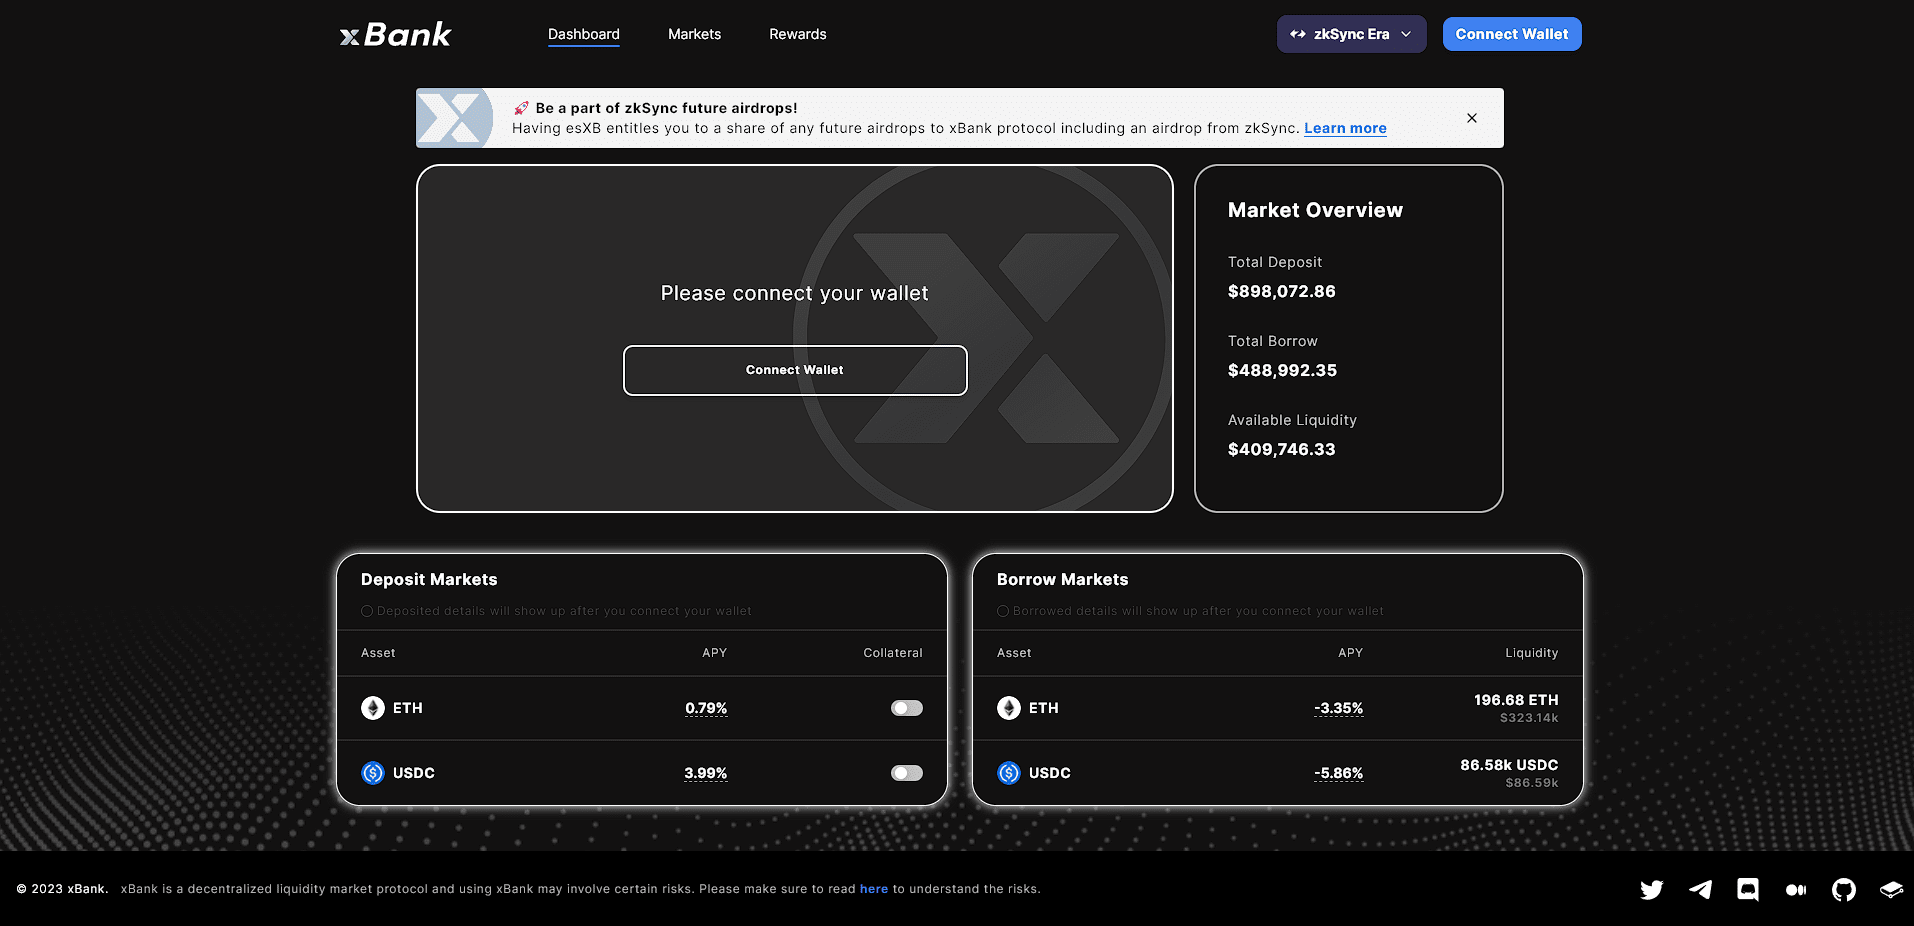Image resolution: width=1914 pixels, height=926 pixels.
Task: Click the 86.58k USDC liquidity value
Action: (1509, 765)
